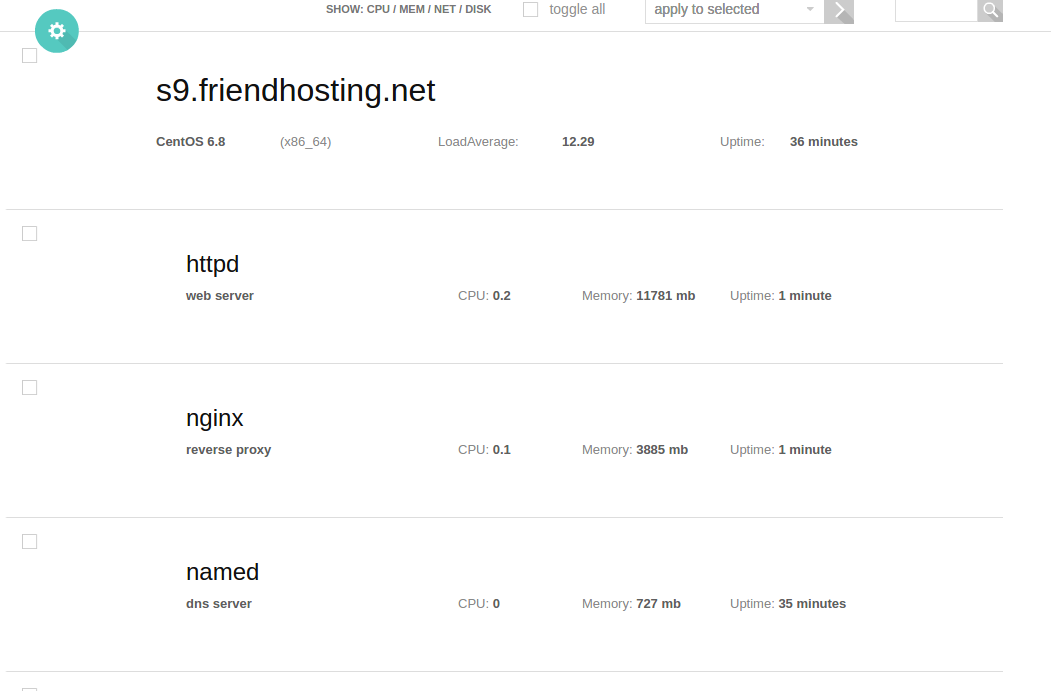This screenshot has width=1051, height=691.
Task: Show DISK graphs
Action: (x=478, y=9)
